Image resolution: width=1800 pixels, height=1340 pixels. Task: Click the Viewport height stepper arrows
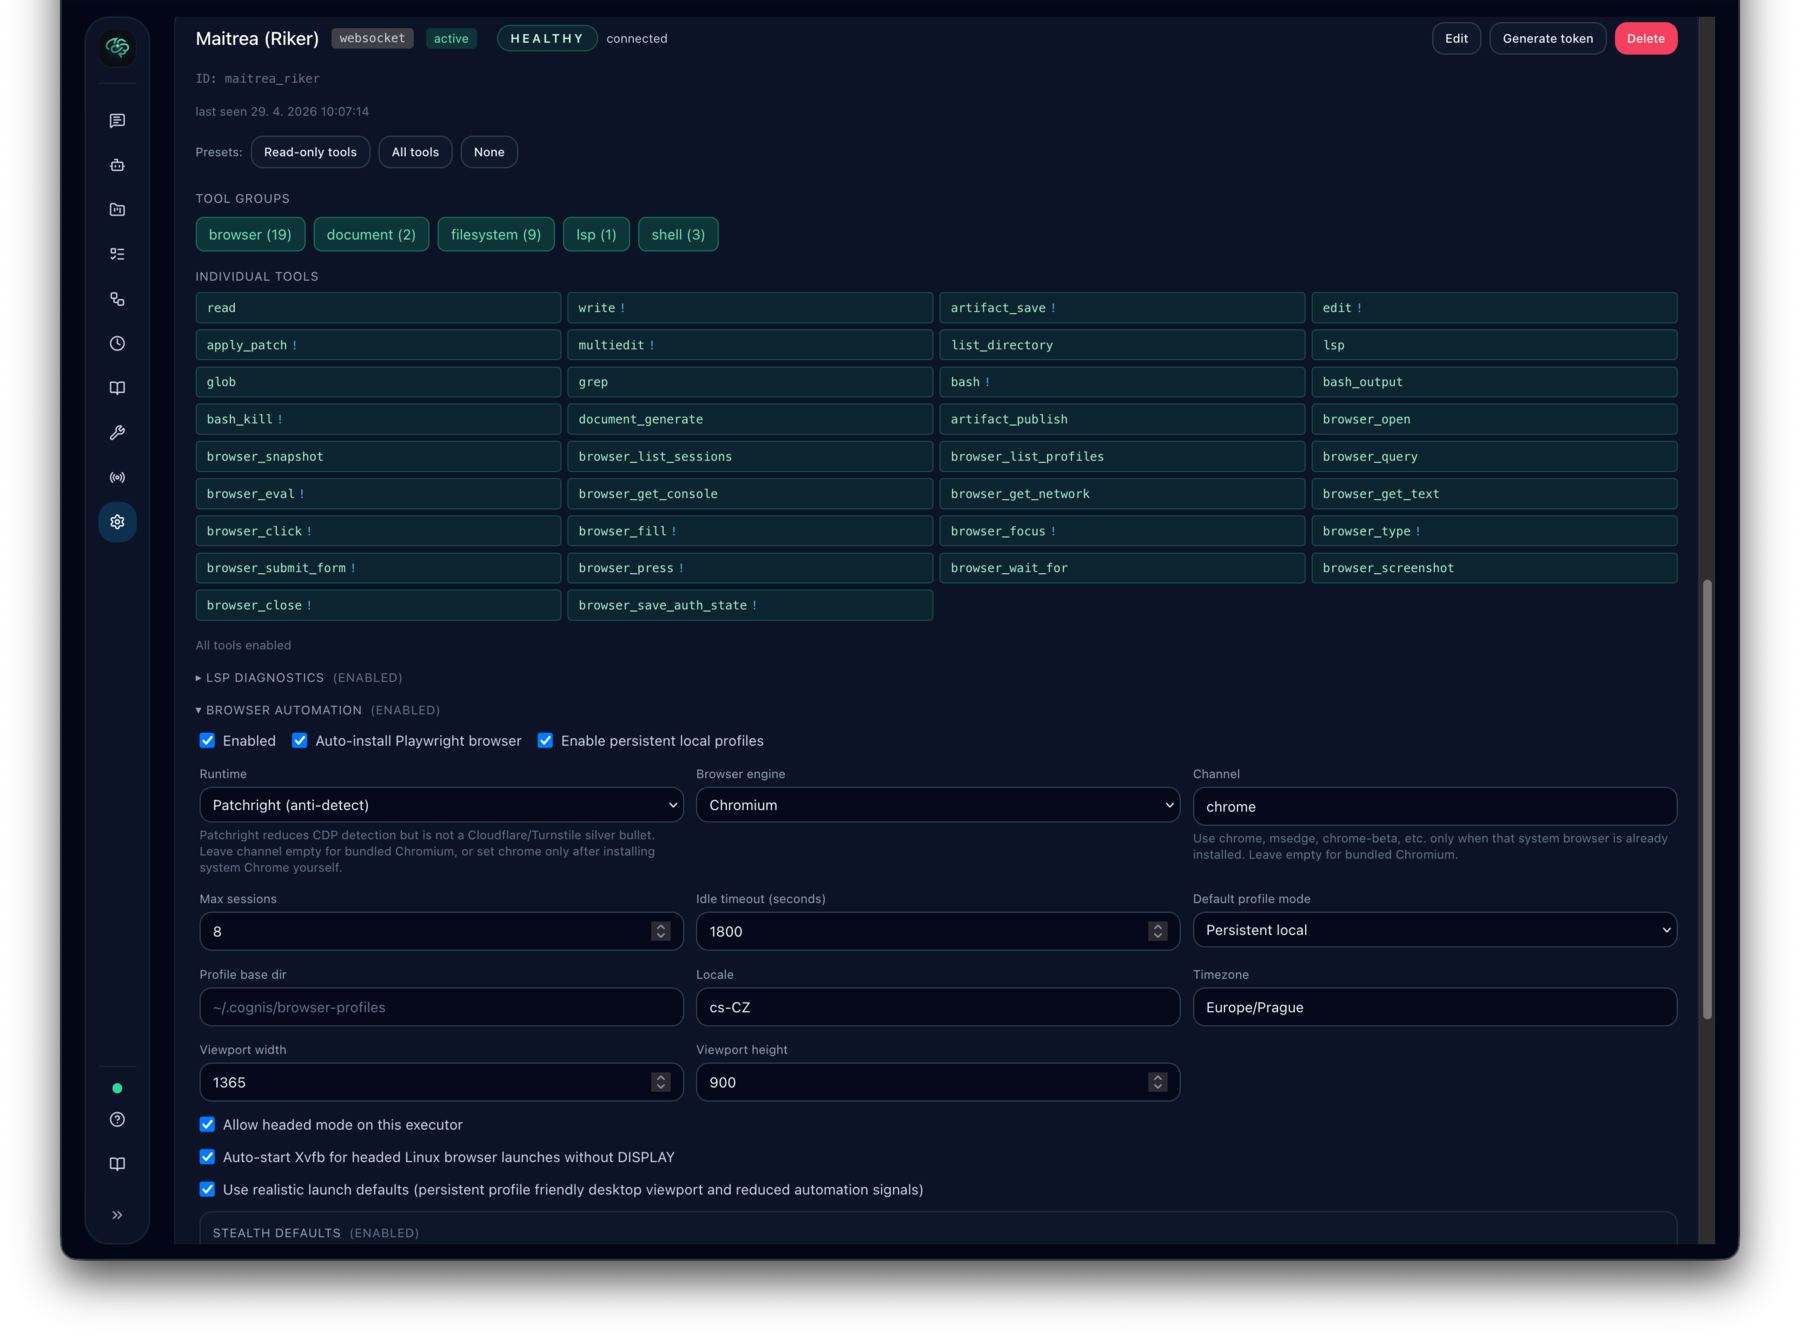click(x=1158, y=1082)
